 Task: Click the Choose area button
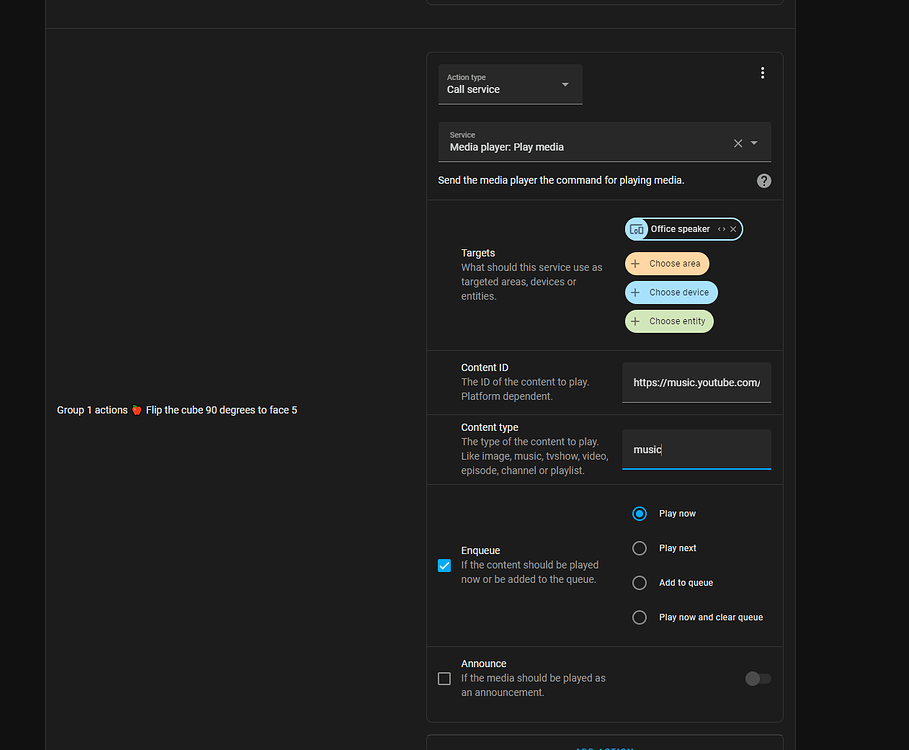click(667, 263)
